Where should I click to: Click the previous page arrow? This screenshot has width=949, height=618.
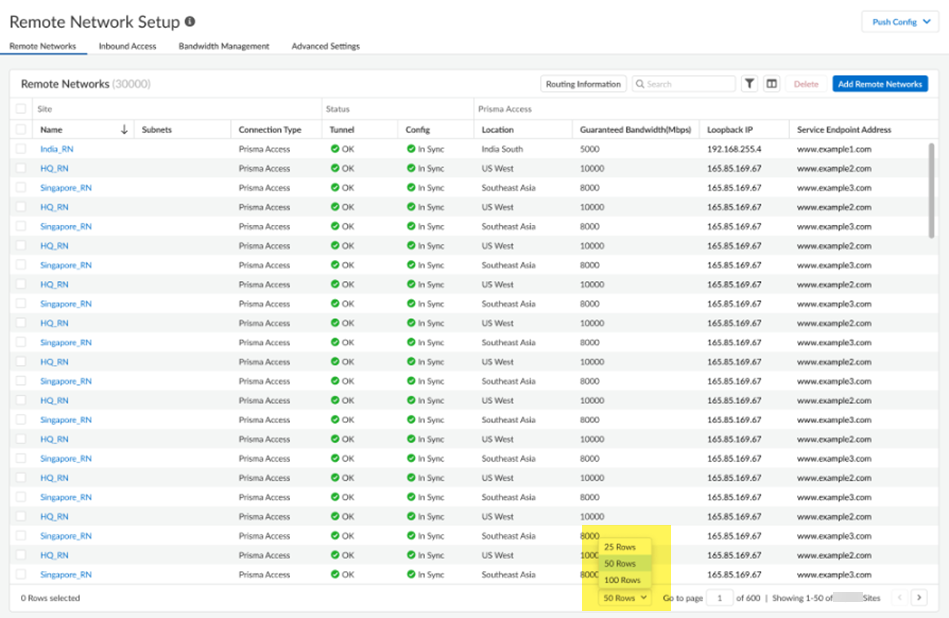[x=898, y=597]
